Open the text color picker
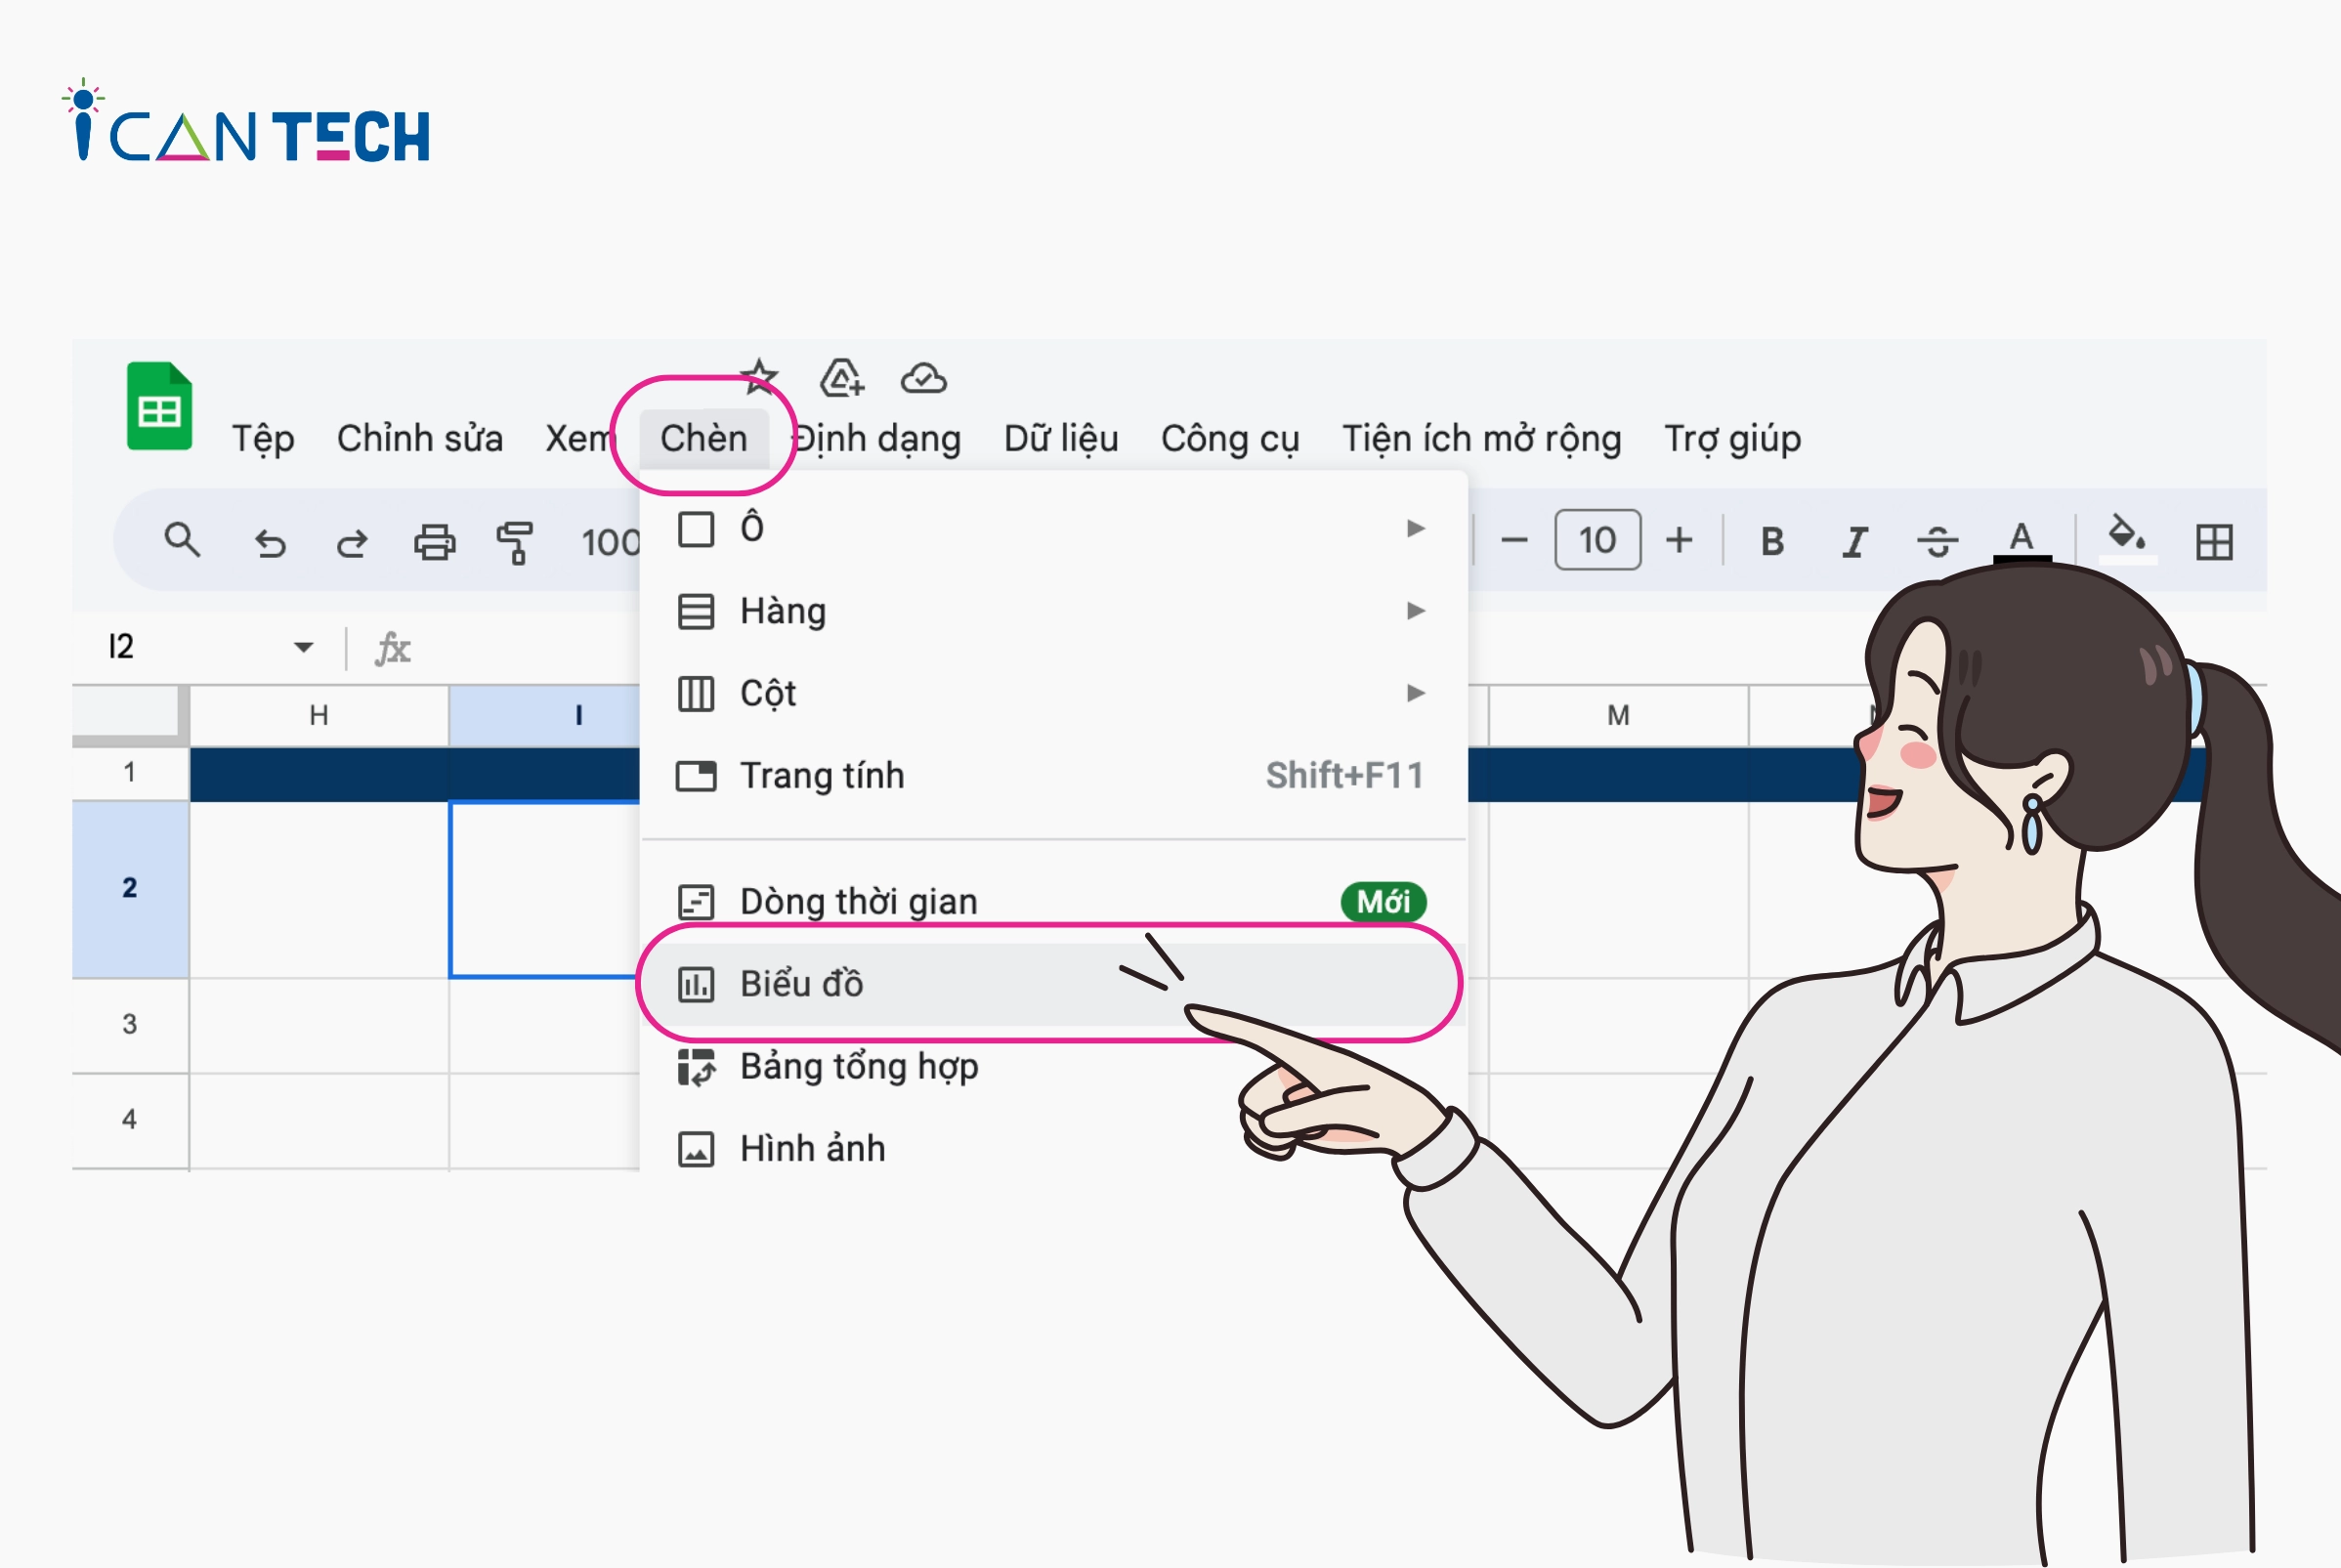2341x1568 pixels. pos(2021,541)
